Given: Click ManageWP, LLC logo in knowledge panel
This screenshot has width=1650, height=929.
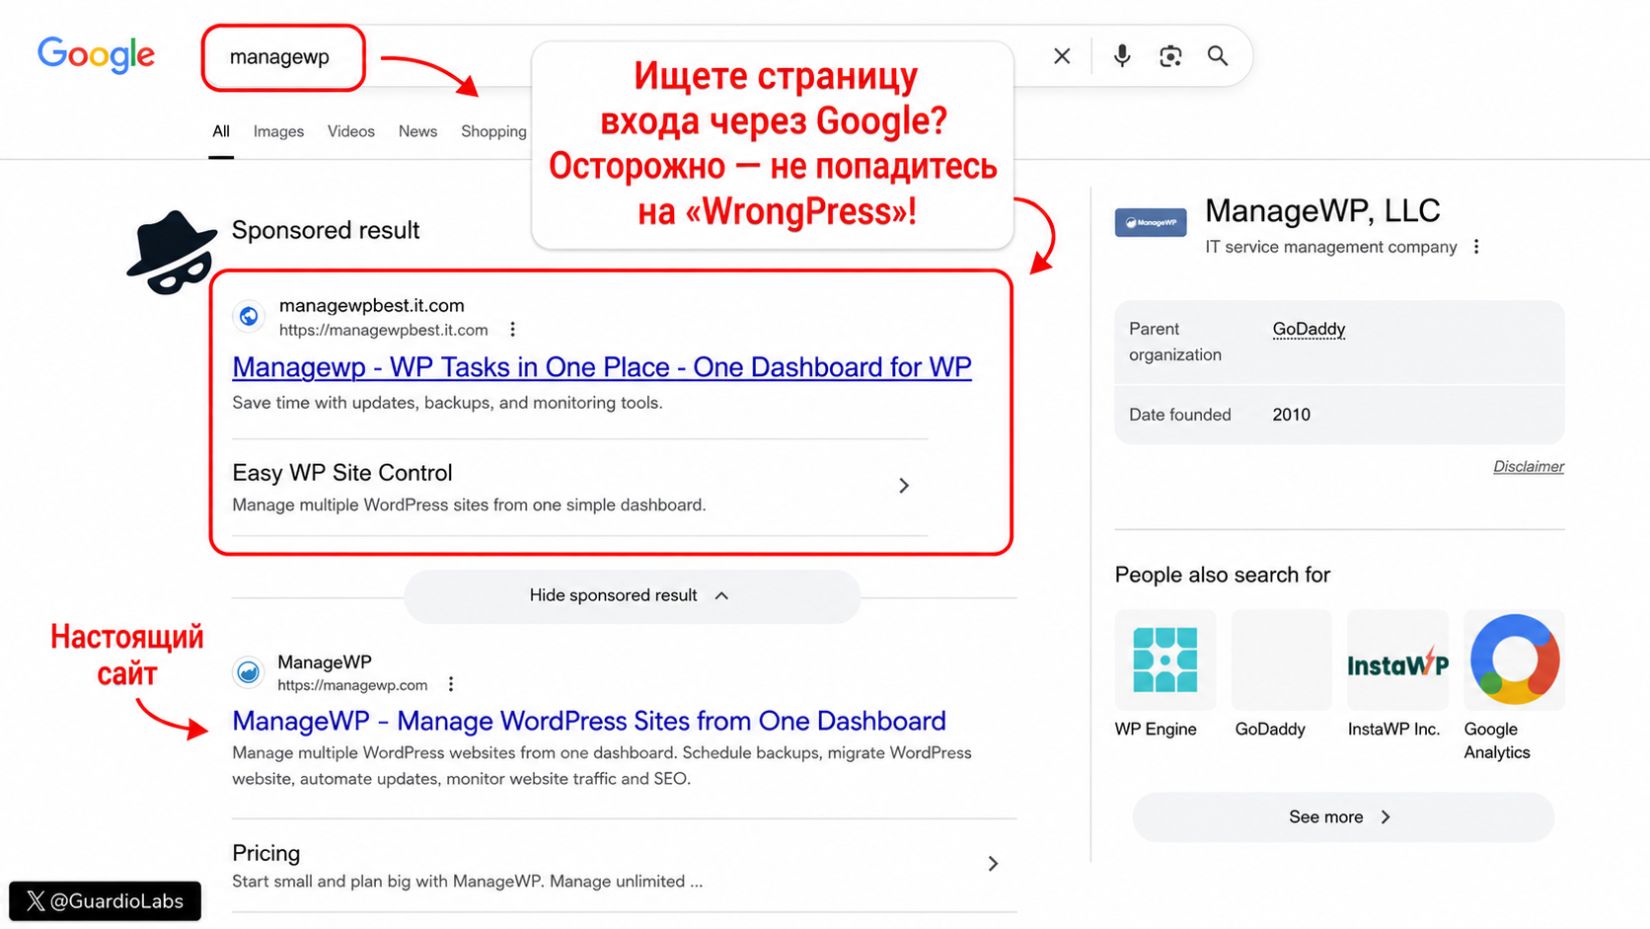Looking at the screenshot, I should click(1150, 222).
